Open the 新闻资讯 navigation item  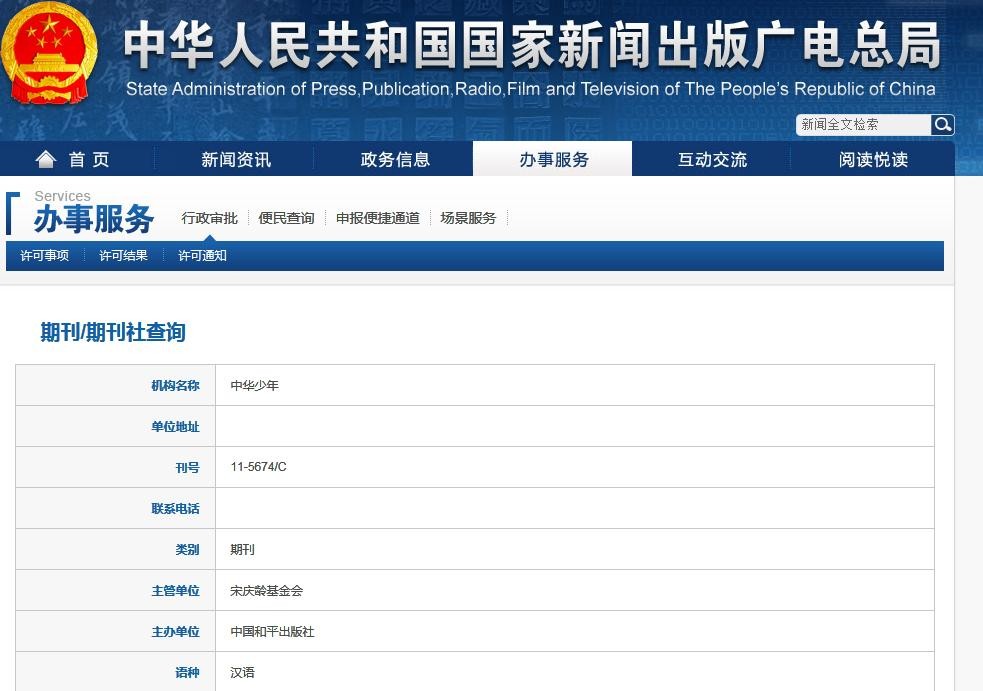tap(236, 159)
